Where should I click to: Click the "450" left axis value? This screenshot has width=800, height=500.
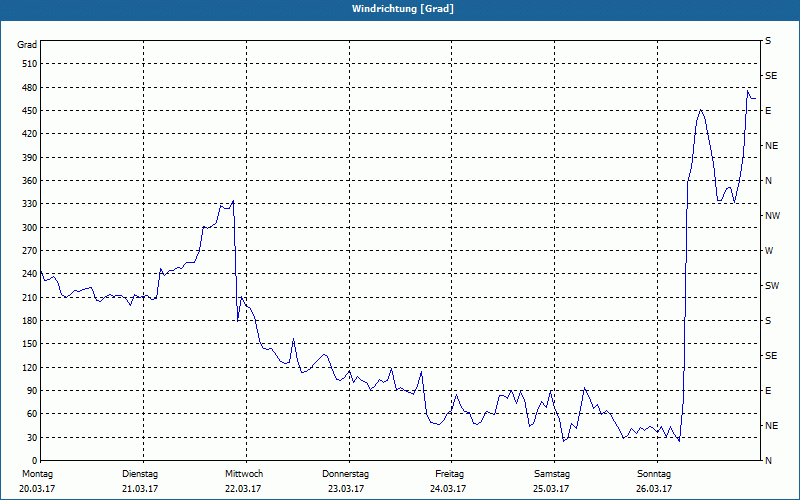[x=29, y=111]
